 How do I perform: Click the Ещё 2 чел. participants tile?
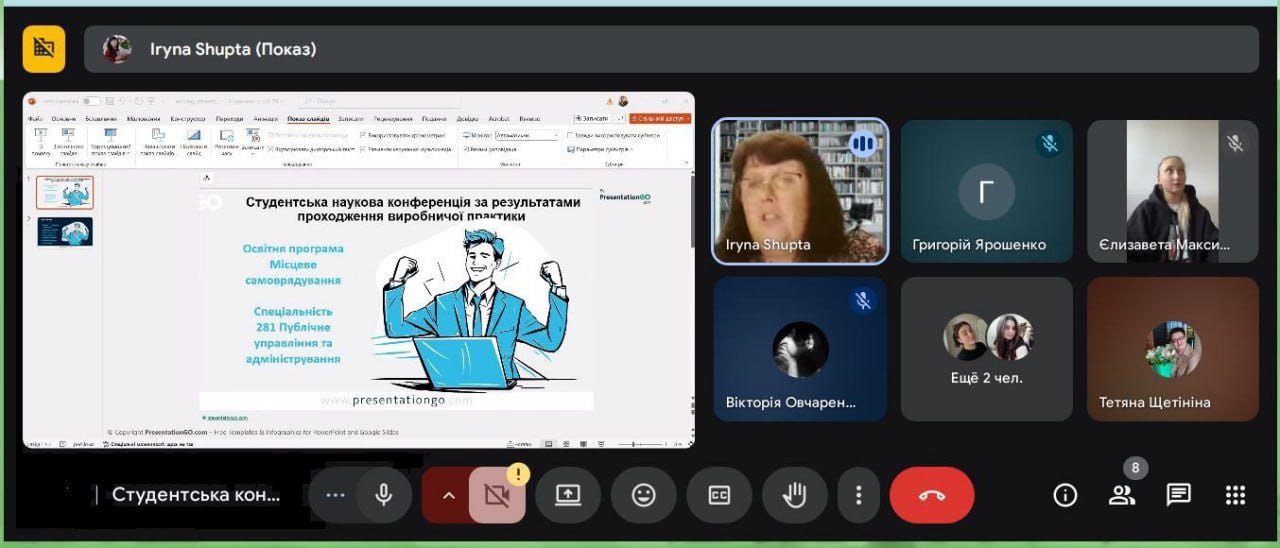tap(986, 349)
